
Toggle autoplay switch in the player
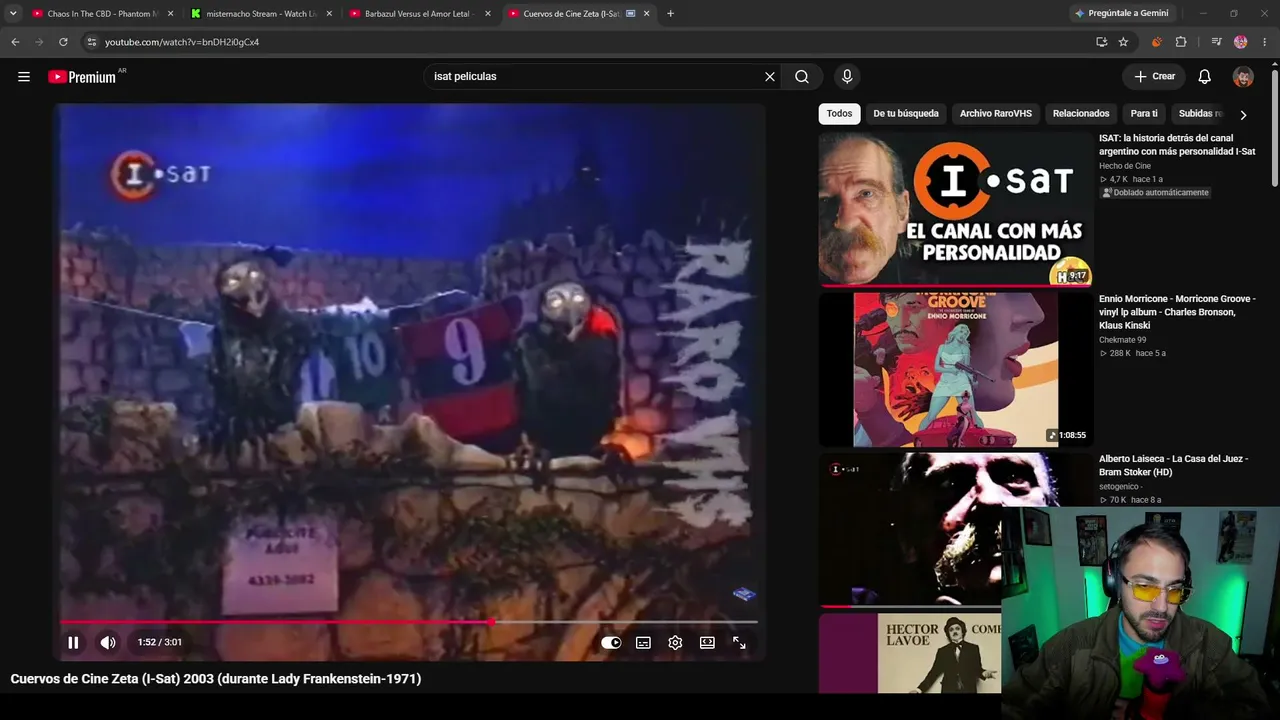point(611,643)
